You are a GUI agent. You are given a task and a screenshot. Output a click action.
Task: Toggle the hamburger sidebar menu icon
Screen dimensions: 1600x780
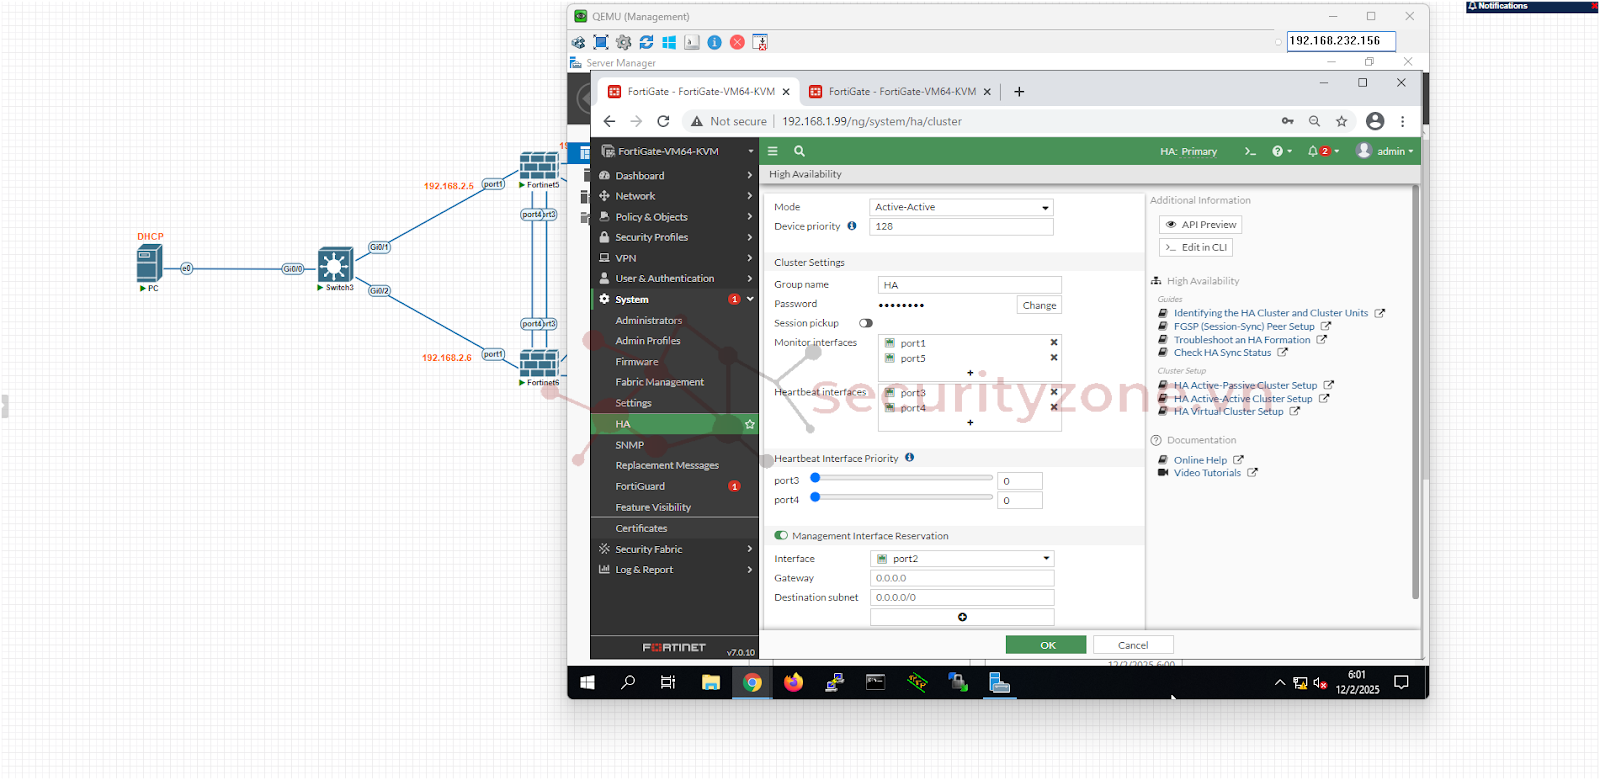[772, 152]
